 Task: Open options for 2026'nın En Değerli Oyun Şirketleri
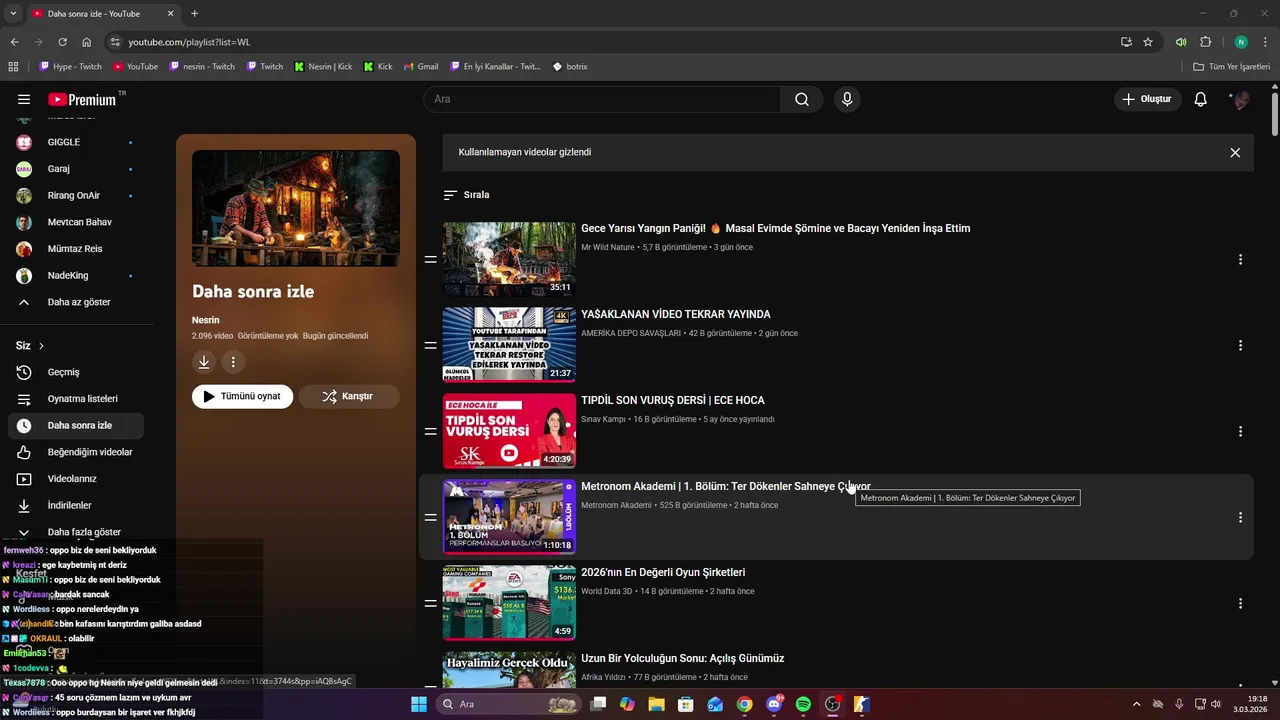[1240, 603]
